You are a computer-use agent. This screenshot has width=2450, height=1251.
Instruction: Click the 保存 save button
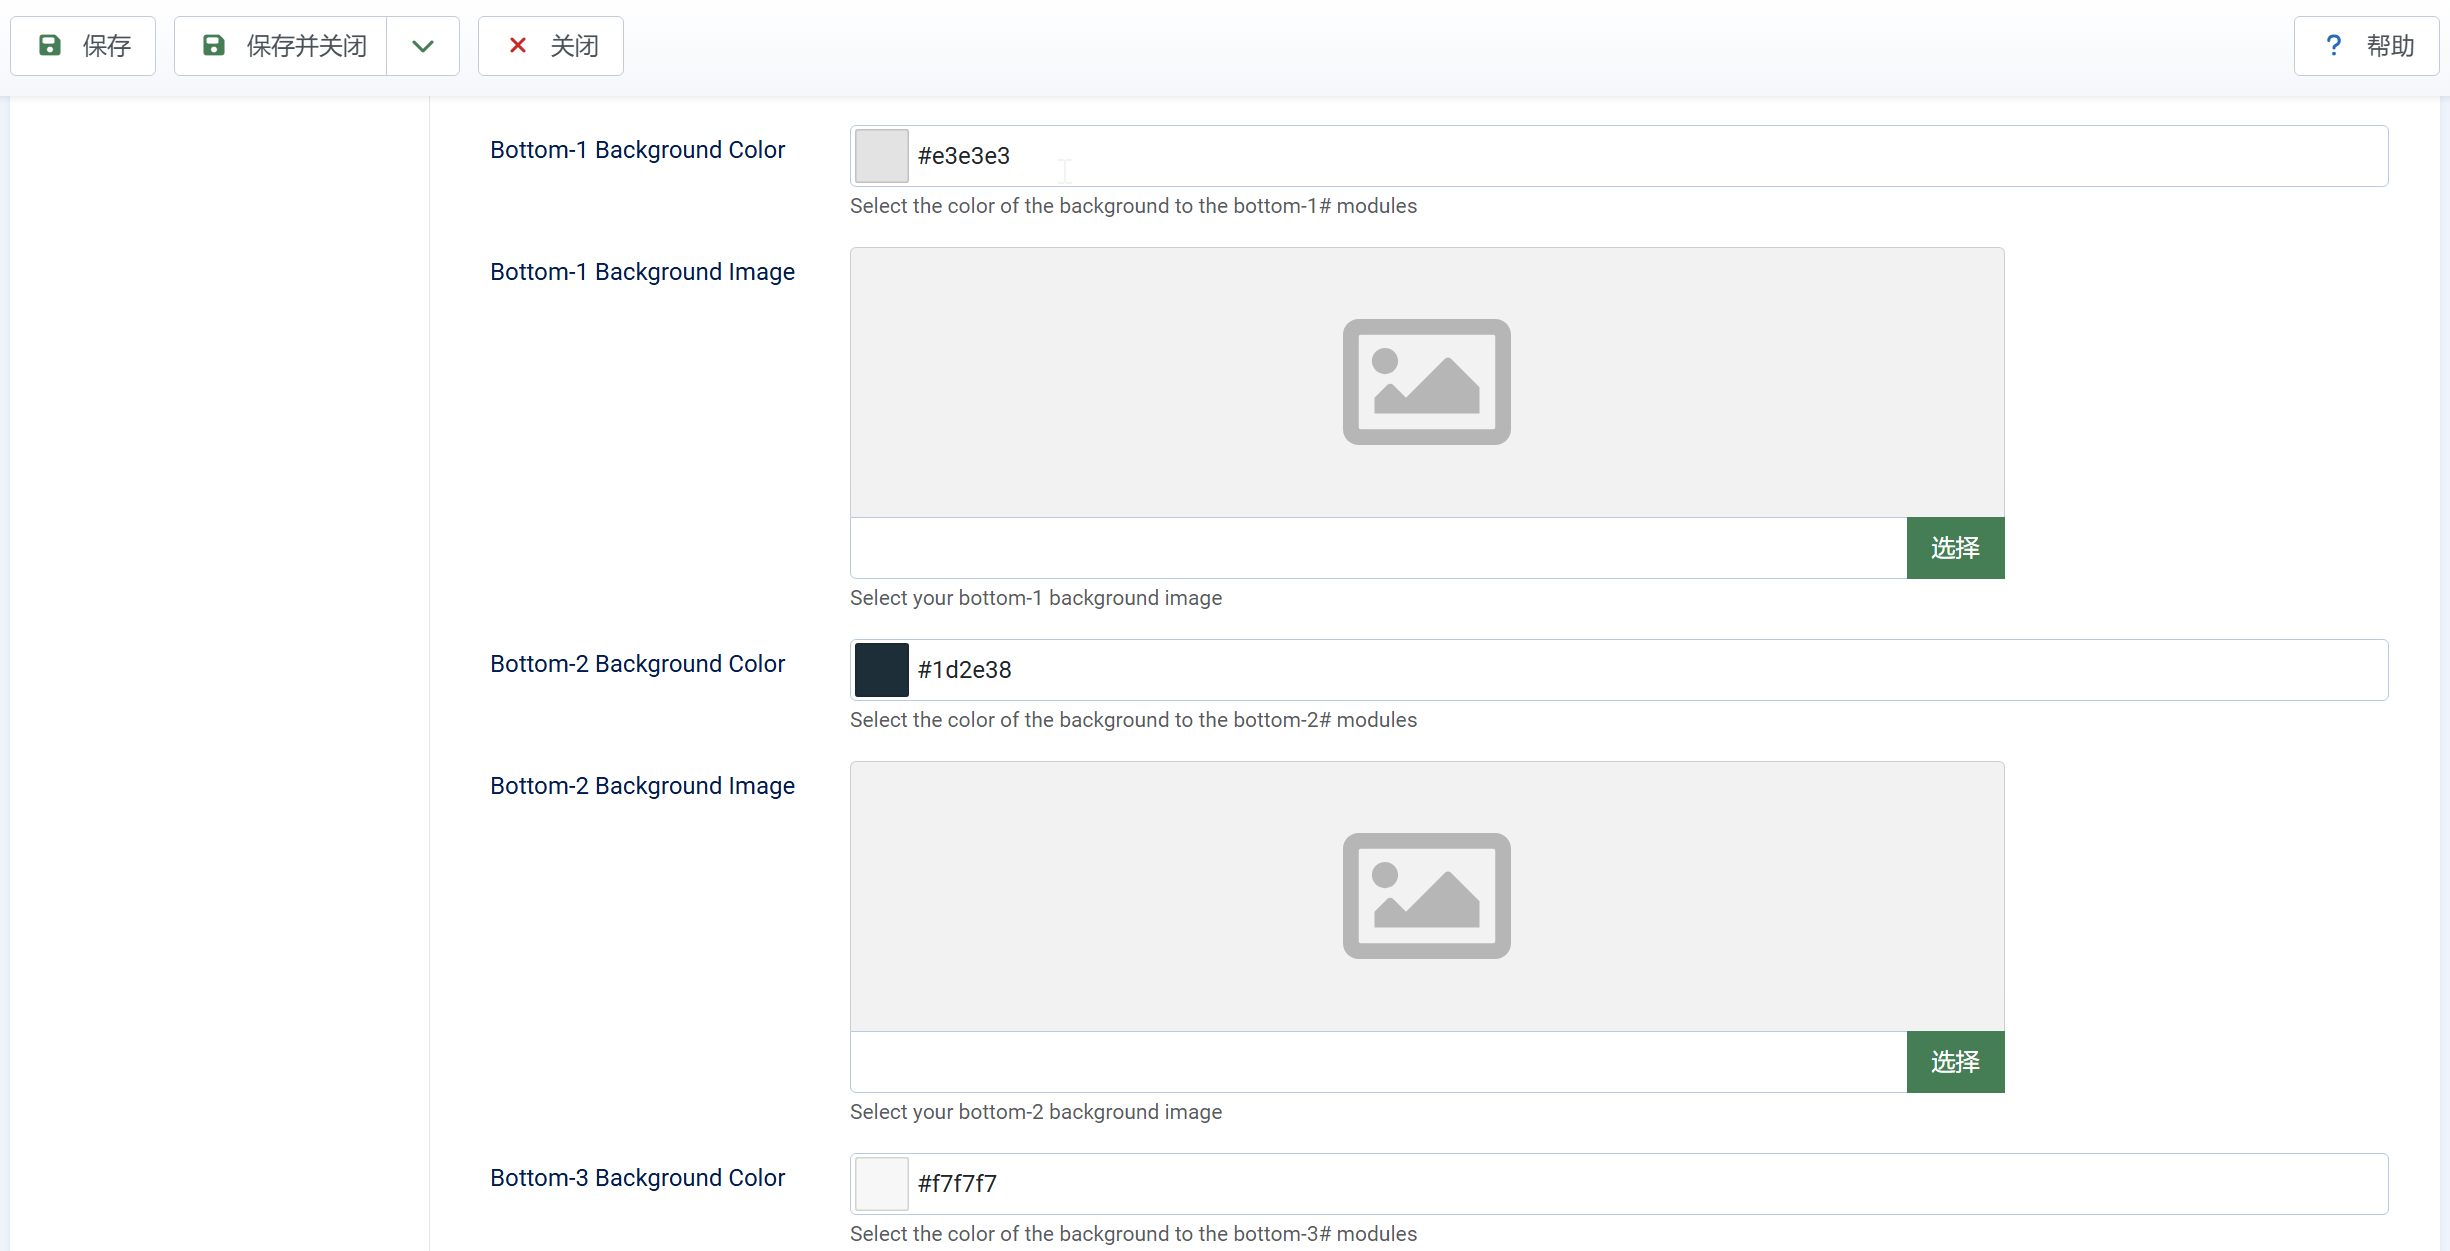tap(84, 46)
